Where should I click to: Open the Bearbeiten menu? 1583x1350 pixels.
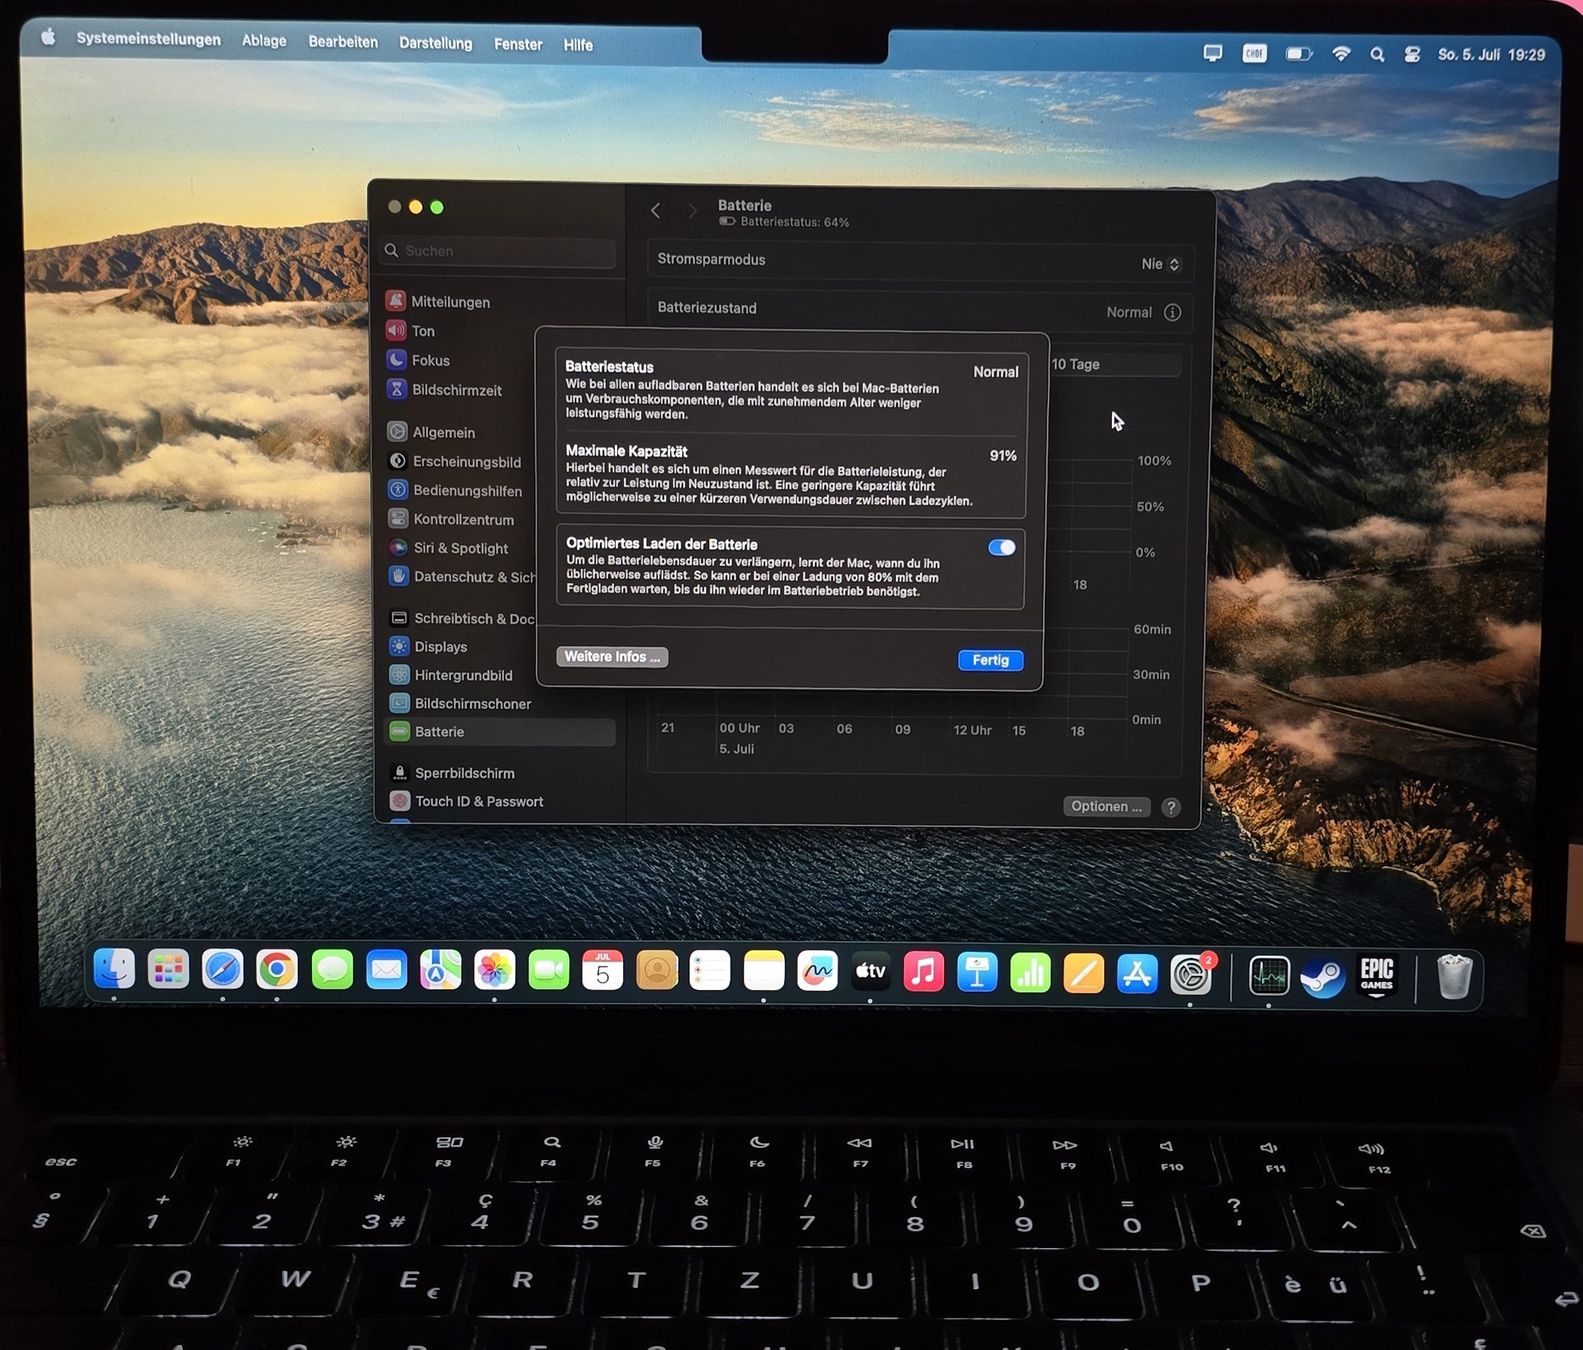coord(343,42)
